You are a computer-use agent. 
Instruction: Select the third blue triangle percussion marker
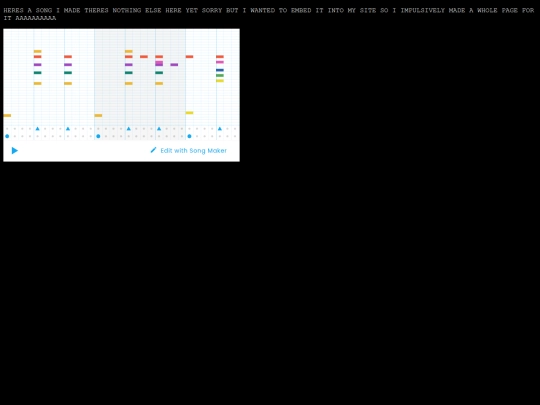pos(128,129)
